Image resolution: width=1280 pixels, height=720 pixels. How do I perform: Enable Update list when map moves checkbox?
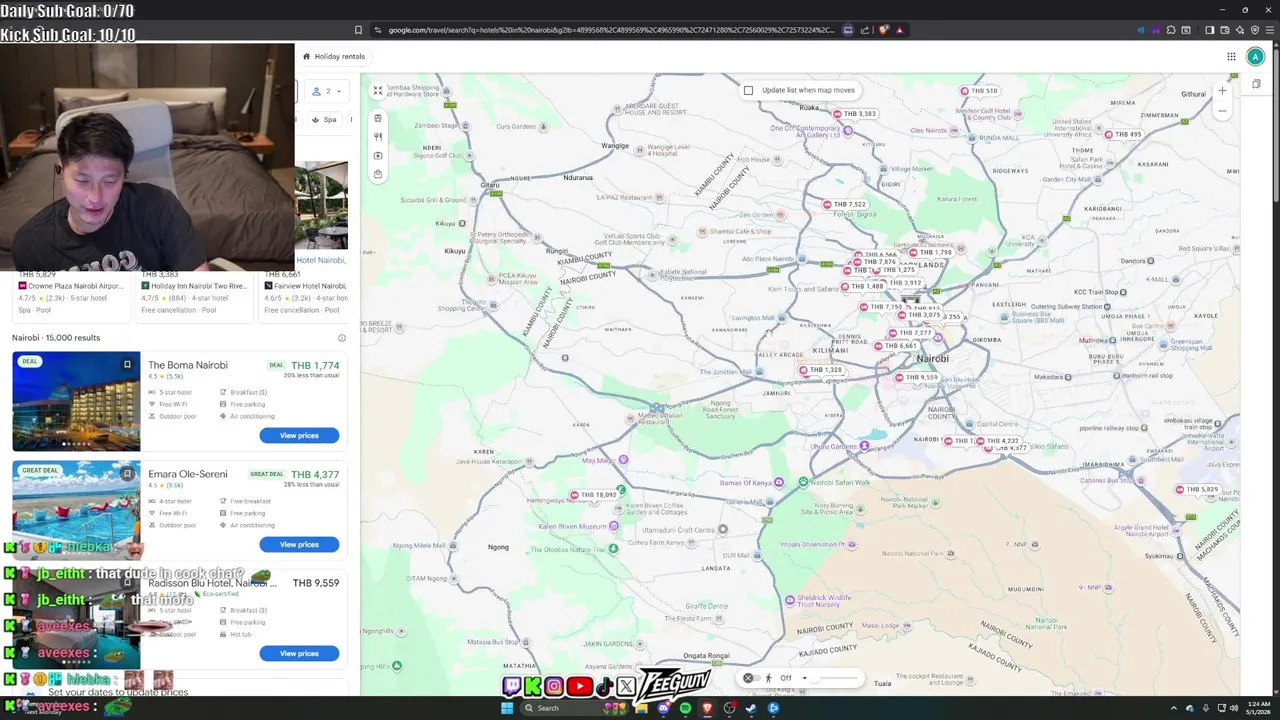(748, 90)
